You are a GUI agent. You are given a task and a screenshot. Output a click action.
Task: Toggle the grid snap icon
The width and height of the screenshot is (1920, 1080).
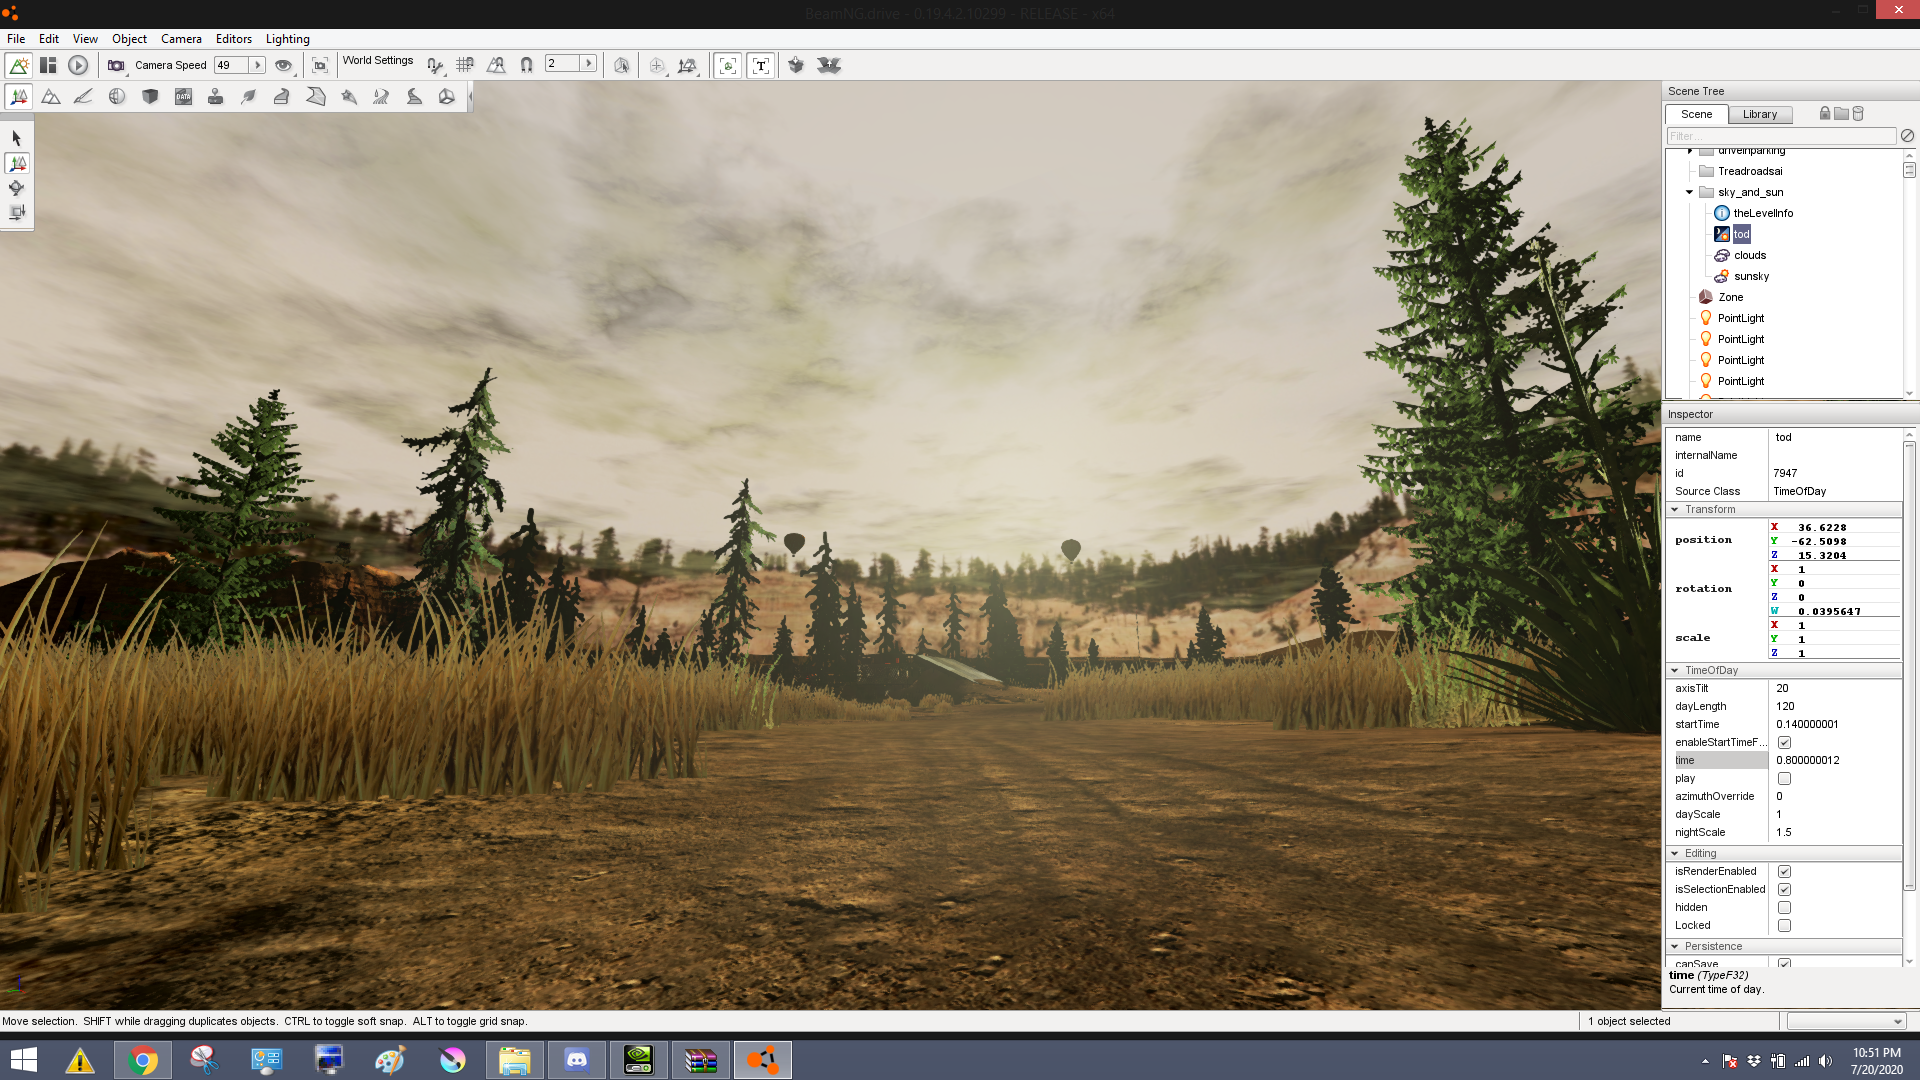[465, 66]
